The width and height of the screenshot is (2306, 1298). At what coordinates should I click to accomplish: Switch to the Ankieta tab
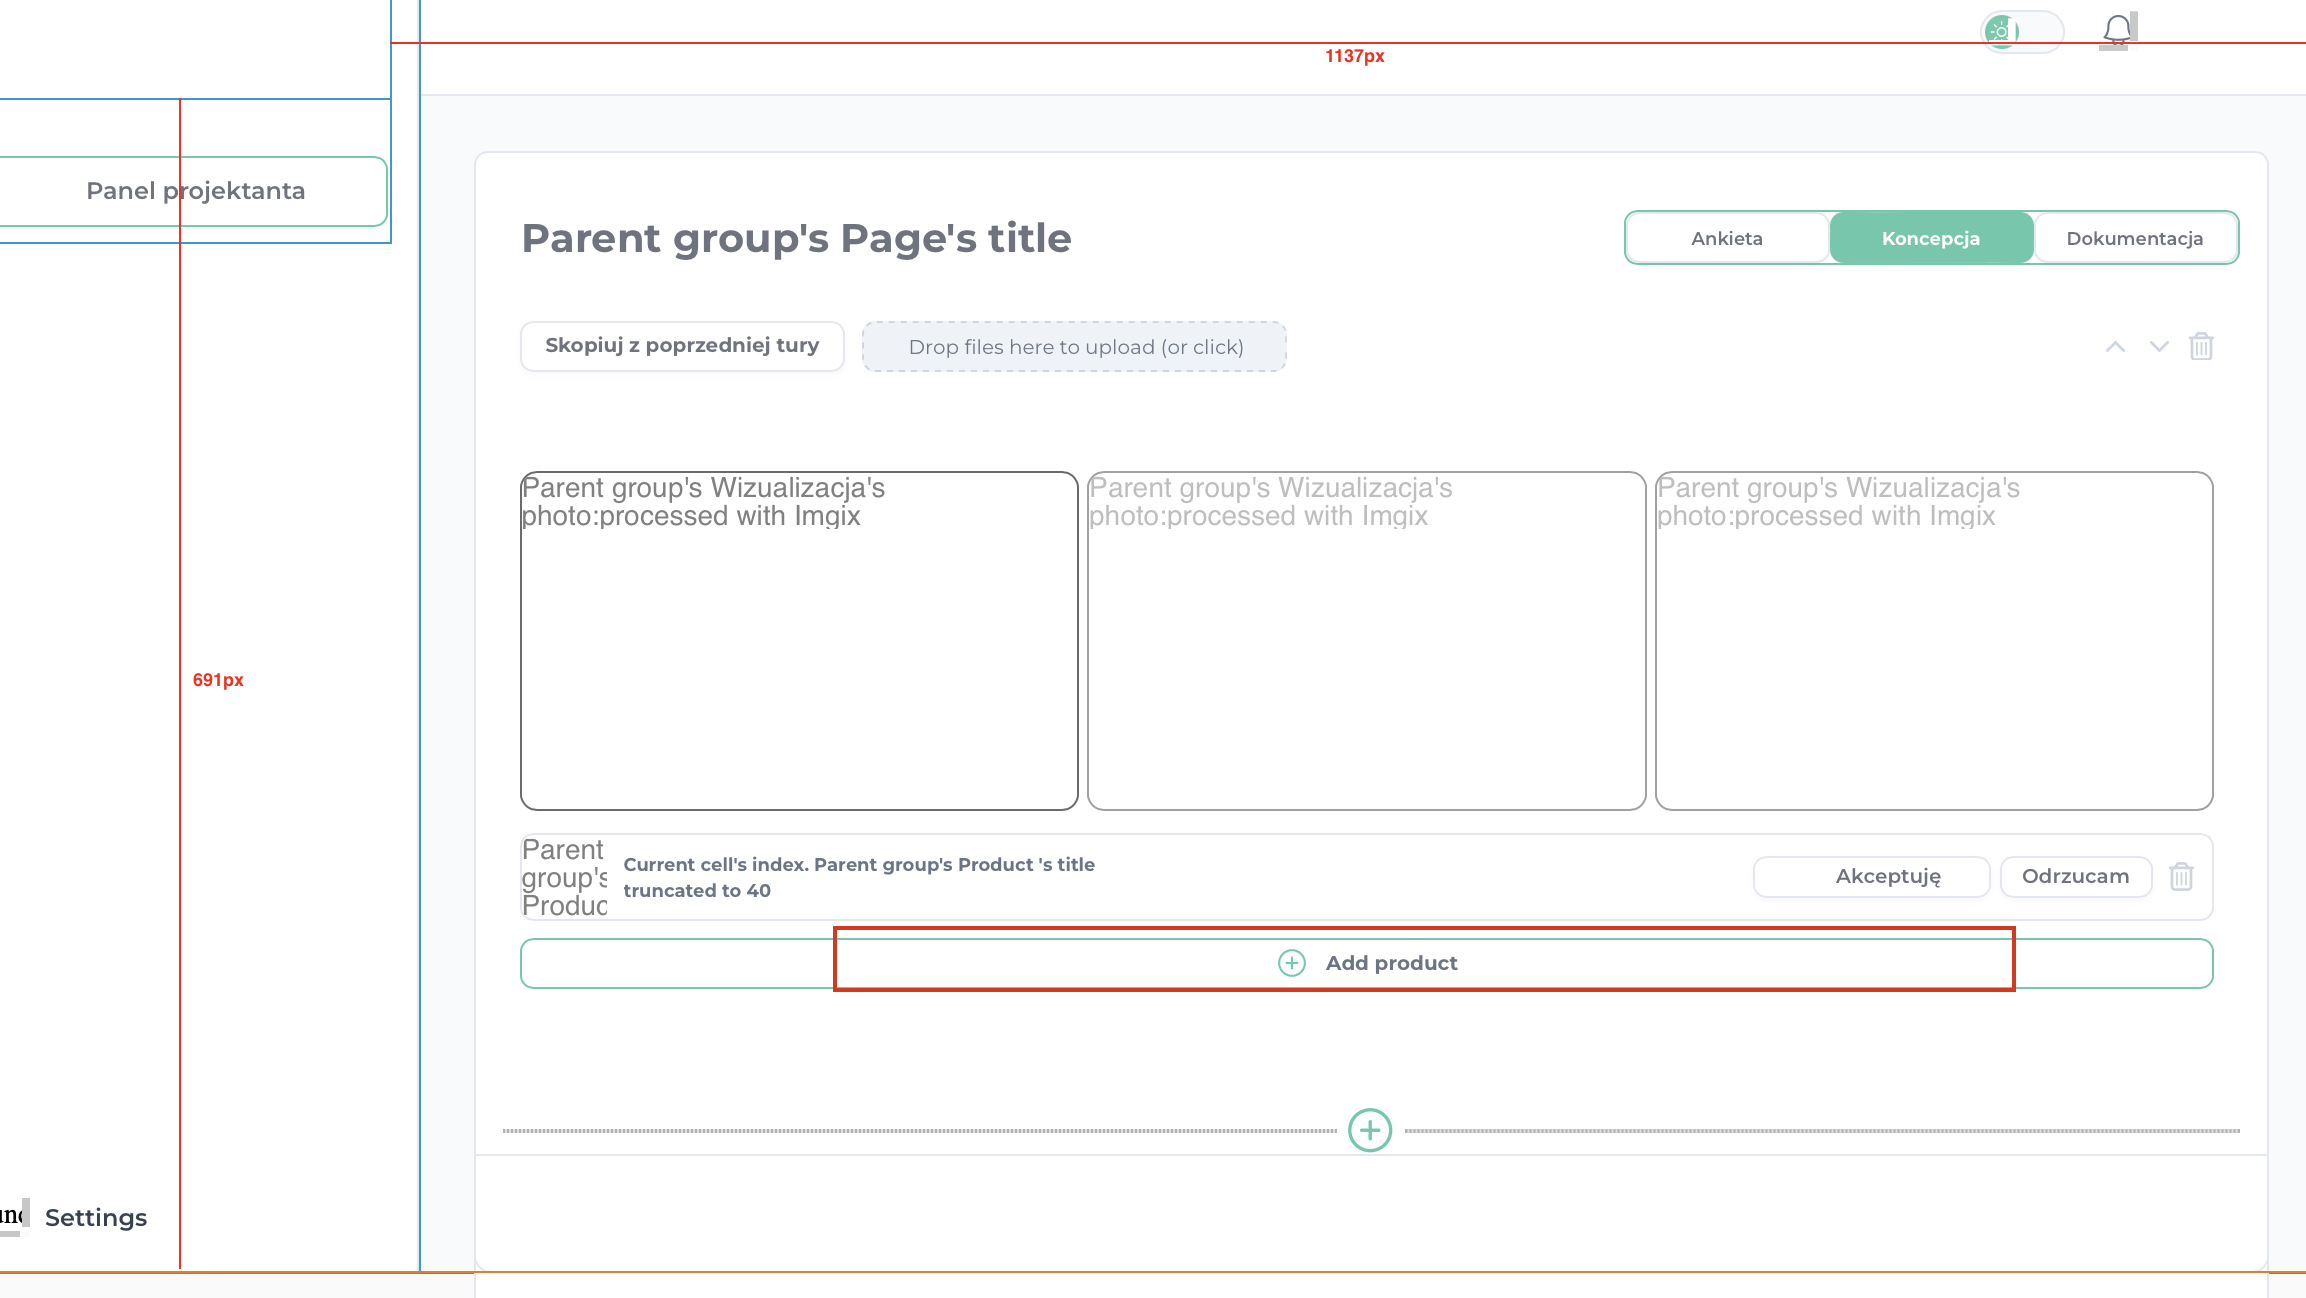click(1727, 238)
